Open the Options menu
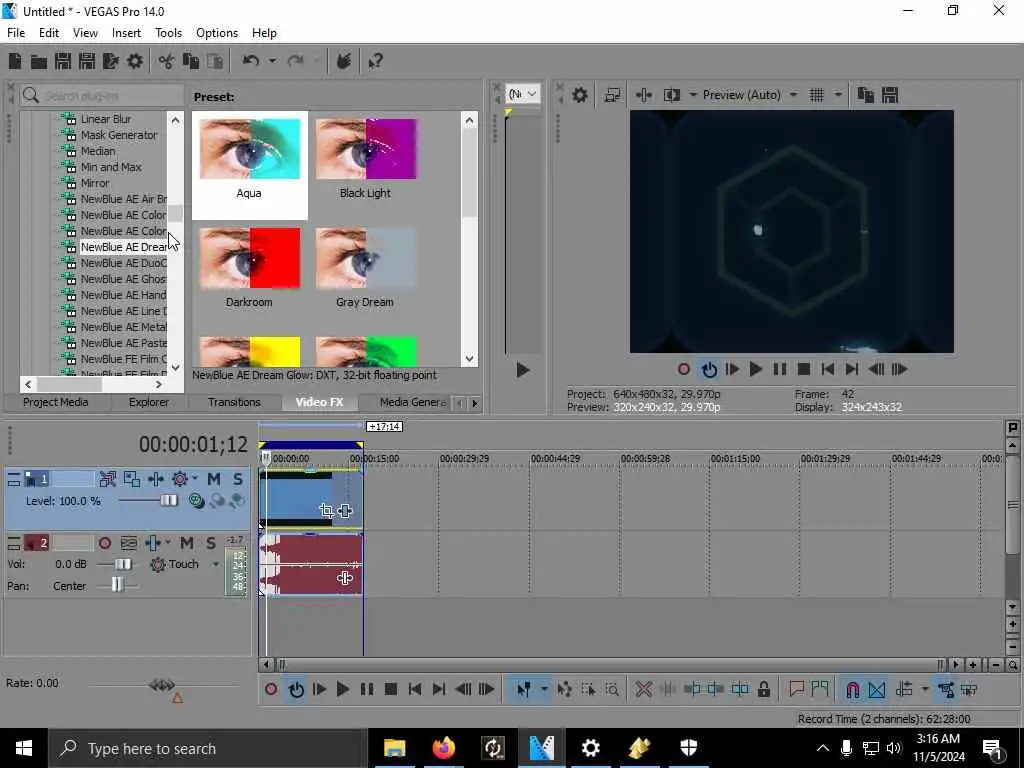The image size is (1024, 768). 217,33
